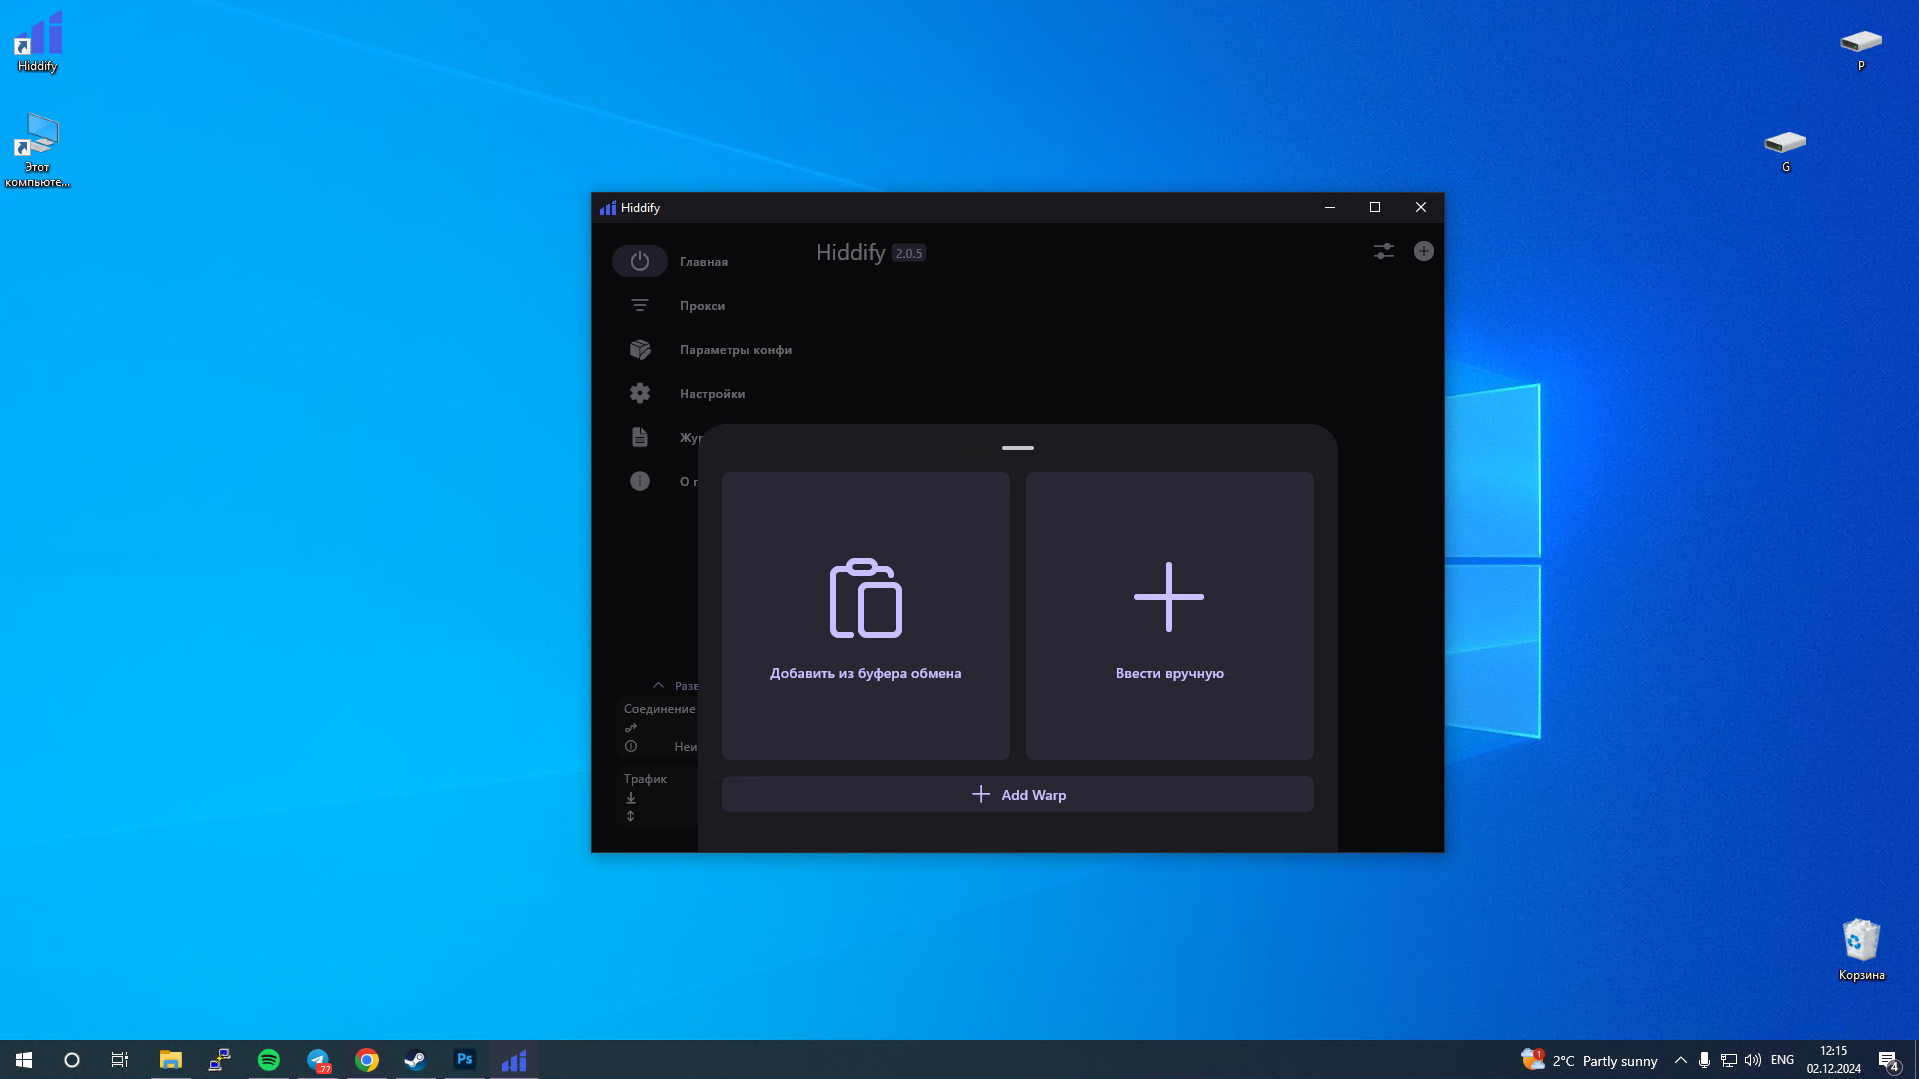The height and width of the screenshot is (1079, 1919).
Task: Click the journal document icon in sidebar
Action: 640,437
